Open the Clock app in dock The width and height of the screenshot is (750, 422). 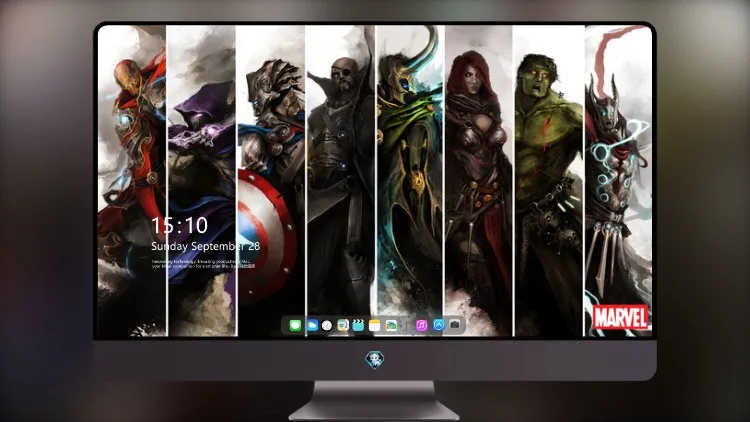pos(327,325)
